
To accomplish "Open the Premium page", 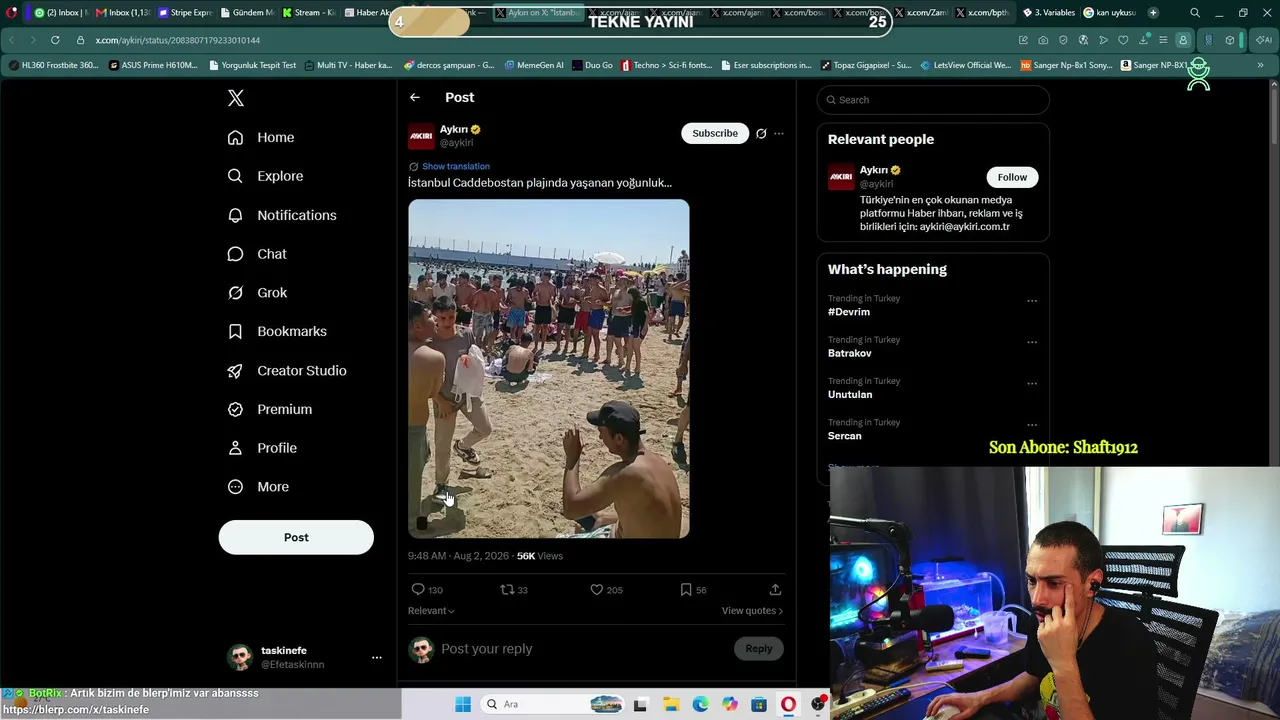I will [269, 409].
